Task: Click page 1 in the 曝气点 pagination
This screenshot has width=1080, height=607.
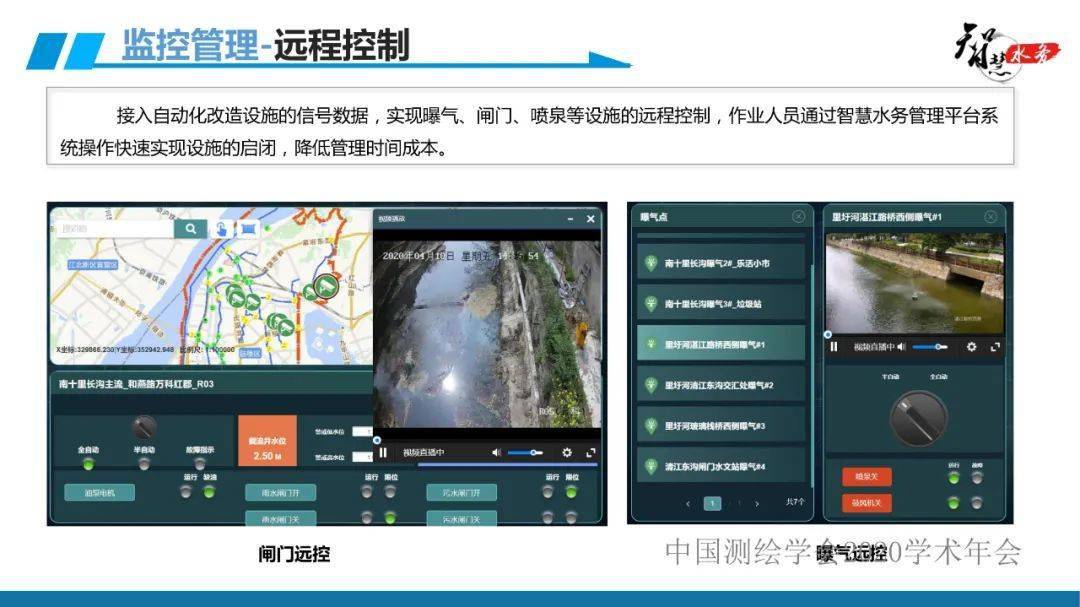Action: coord(712,504)
